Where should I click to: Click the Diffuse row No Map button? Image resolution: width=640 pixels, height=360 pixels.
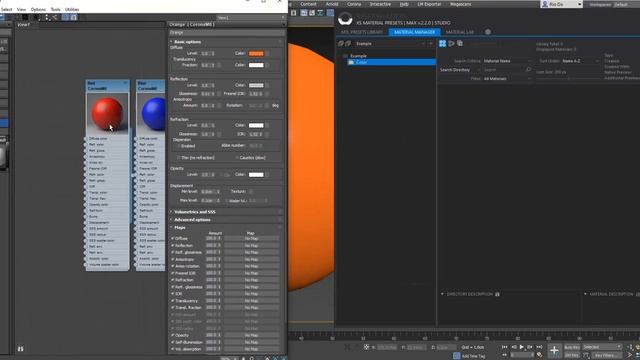coord(251,238)
